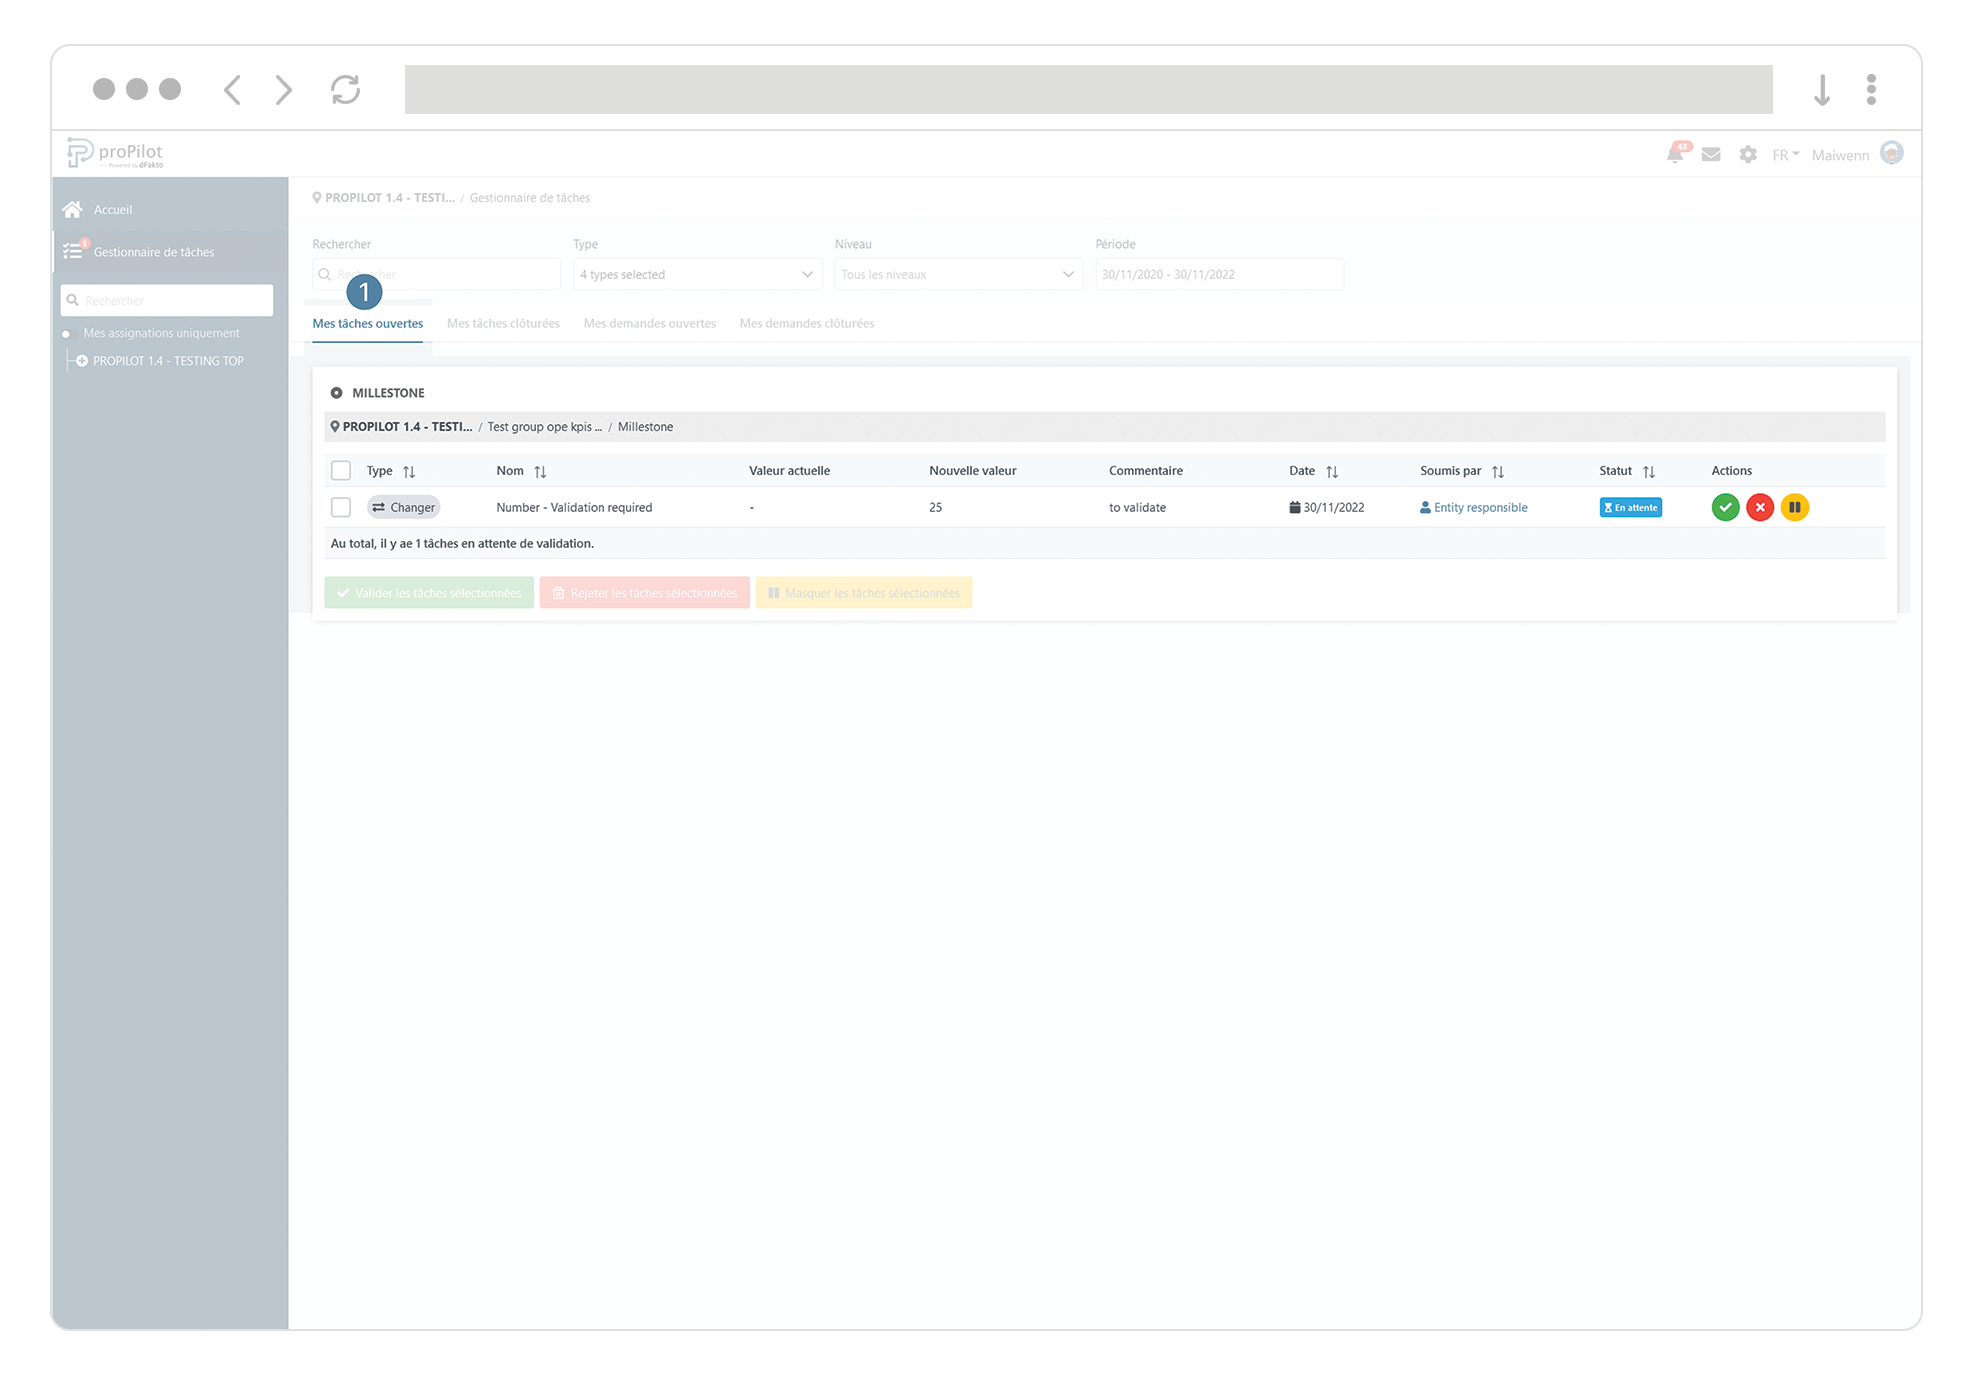Open the mail envelope icon

(1711, 155)
